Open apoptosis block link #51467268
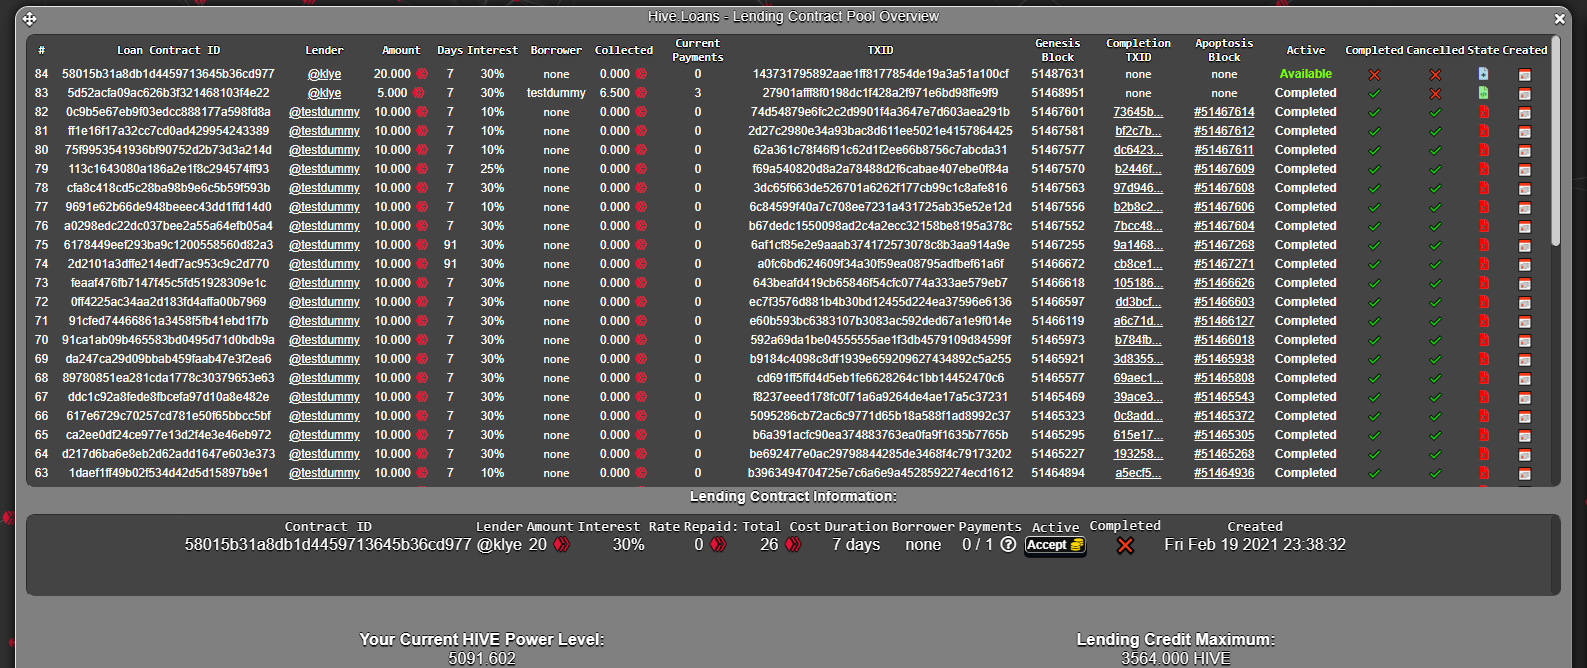Image resolution: width=1587 pixels, height=668 pixels. [1224, 245]
